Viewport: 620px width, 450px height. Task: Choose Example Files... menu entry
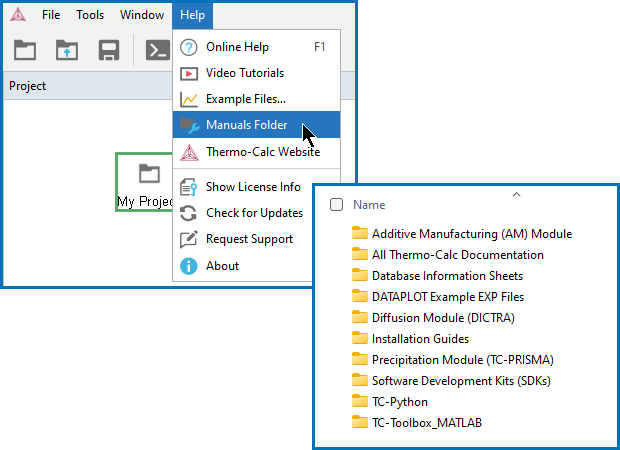click(256, 99)
